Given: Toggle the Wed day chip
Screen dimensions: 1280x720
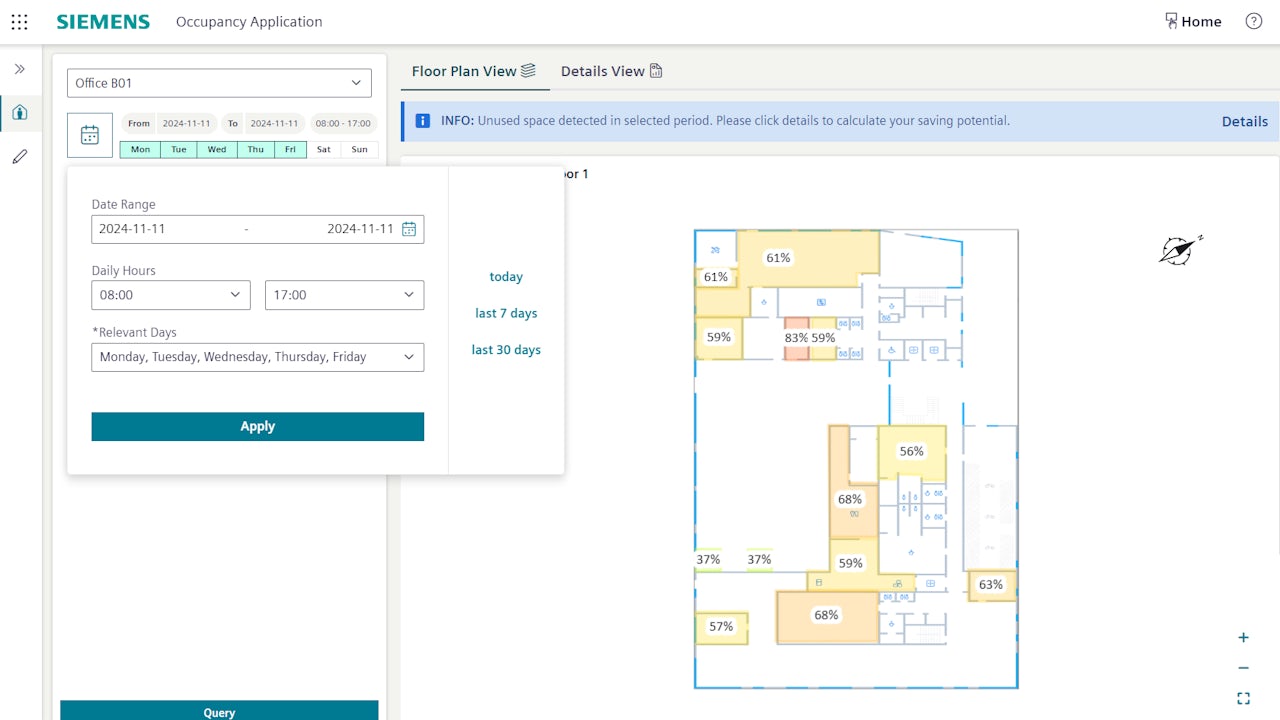Looking at the screenshot, I should tap(217, 150).
